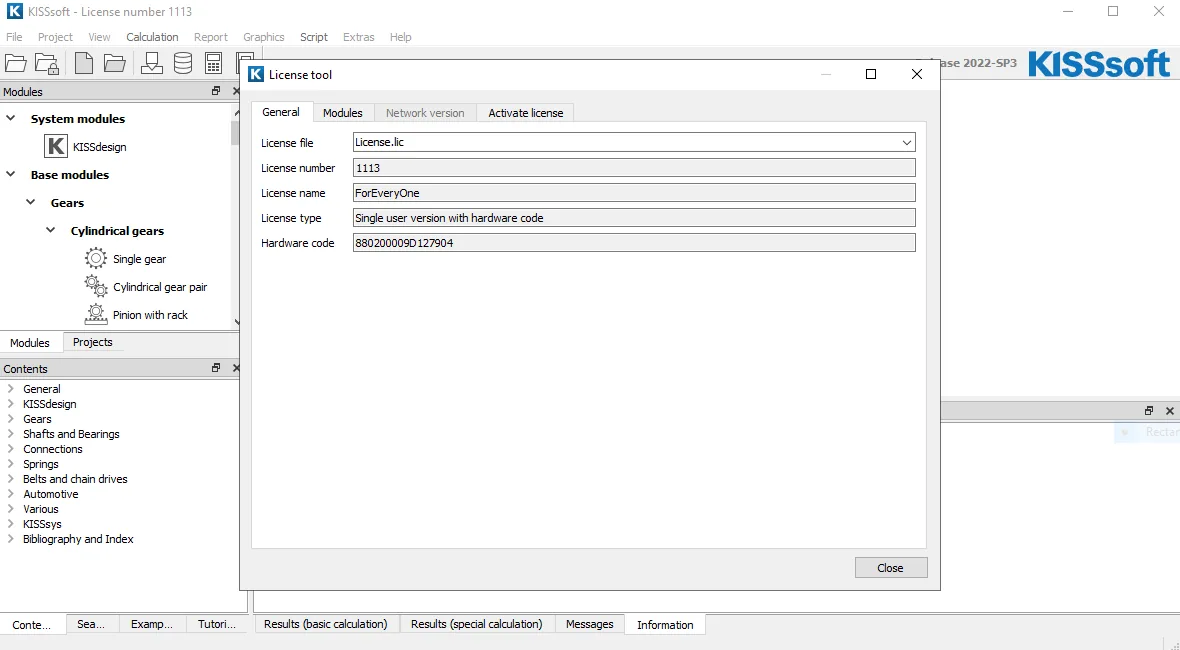The width and height of the screenshot is (1180, 650).
Task: Click the open file folder toolbar icon
Action: pyautogui.click(x=114, y=63)
